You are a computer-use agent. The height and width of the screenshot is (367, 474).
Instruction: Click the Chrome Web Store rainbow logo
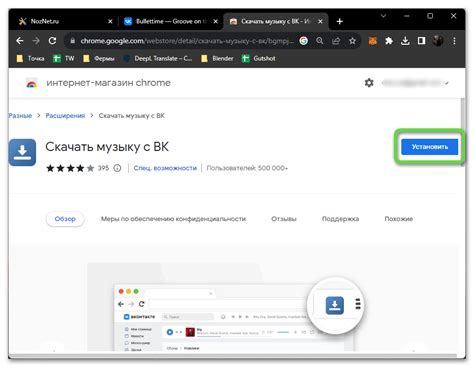(x=32, y=83)
